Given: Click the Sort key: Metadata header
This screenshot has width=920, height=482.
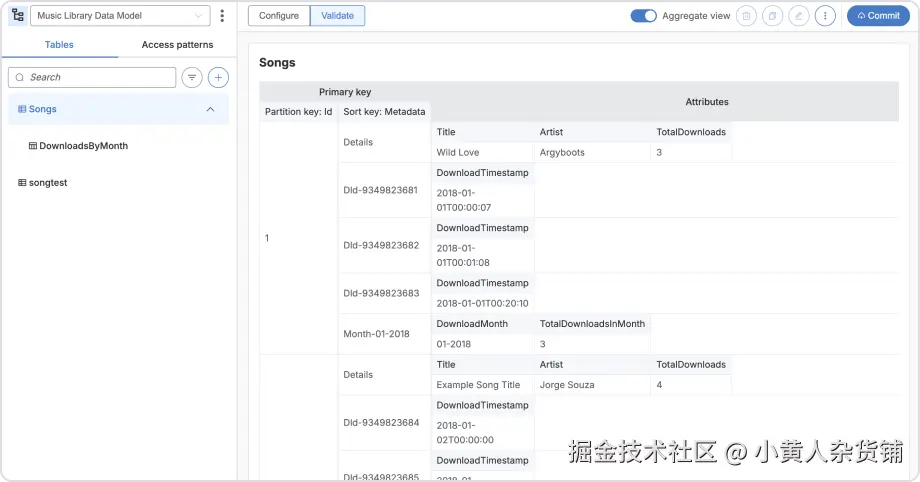Looking at the screenshot, I should [384, 112].
